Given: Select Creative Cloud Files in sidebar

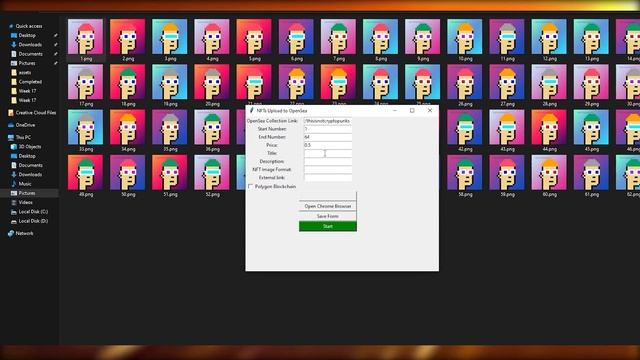Looking at the screenshot, I should [x=36, y=113].
